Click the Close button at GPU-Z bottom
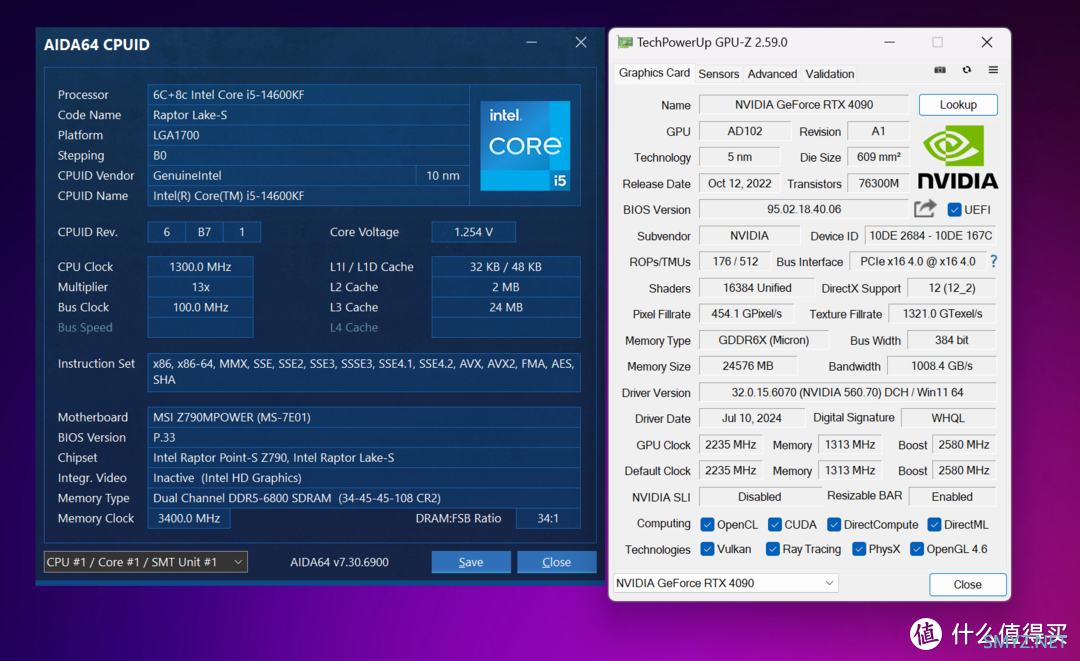This screenshot has height=661, width=1080. tap(967, 585)
